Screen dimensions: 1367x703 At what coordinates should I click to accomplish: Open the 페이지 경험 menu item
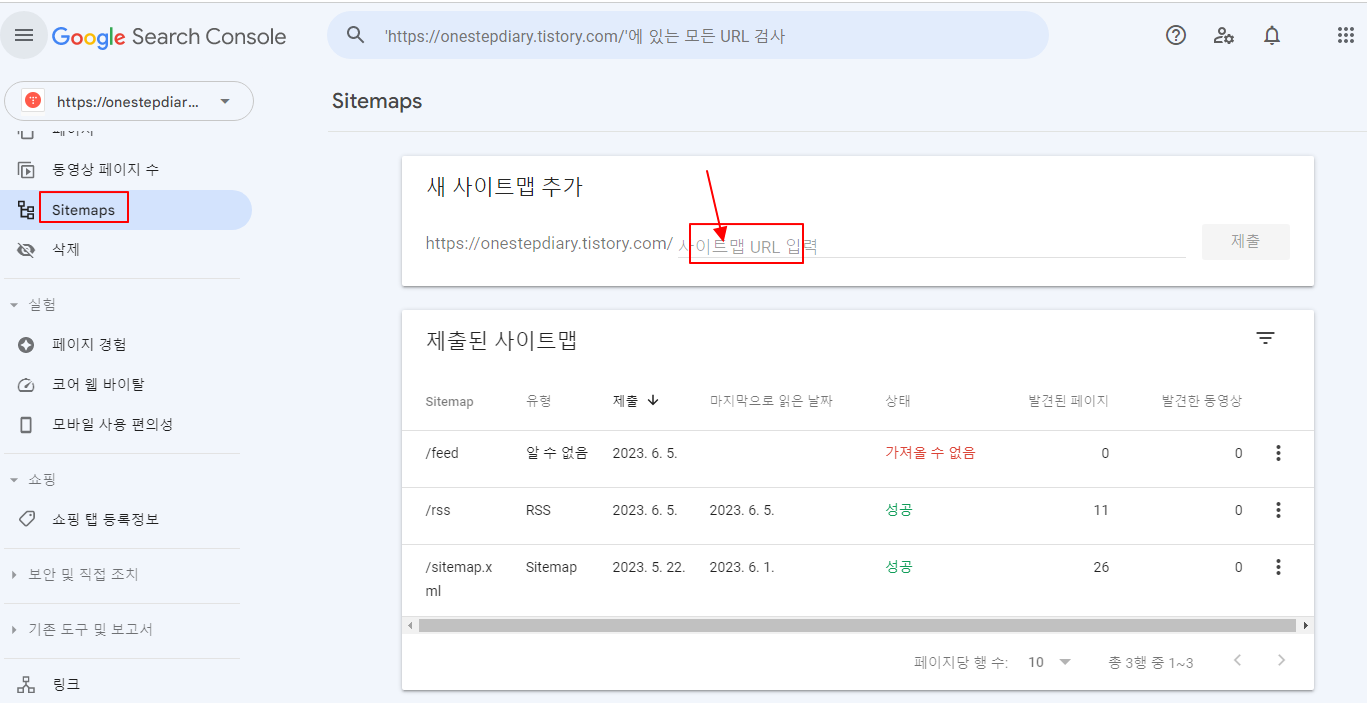pos(89,345)
